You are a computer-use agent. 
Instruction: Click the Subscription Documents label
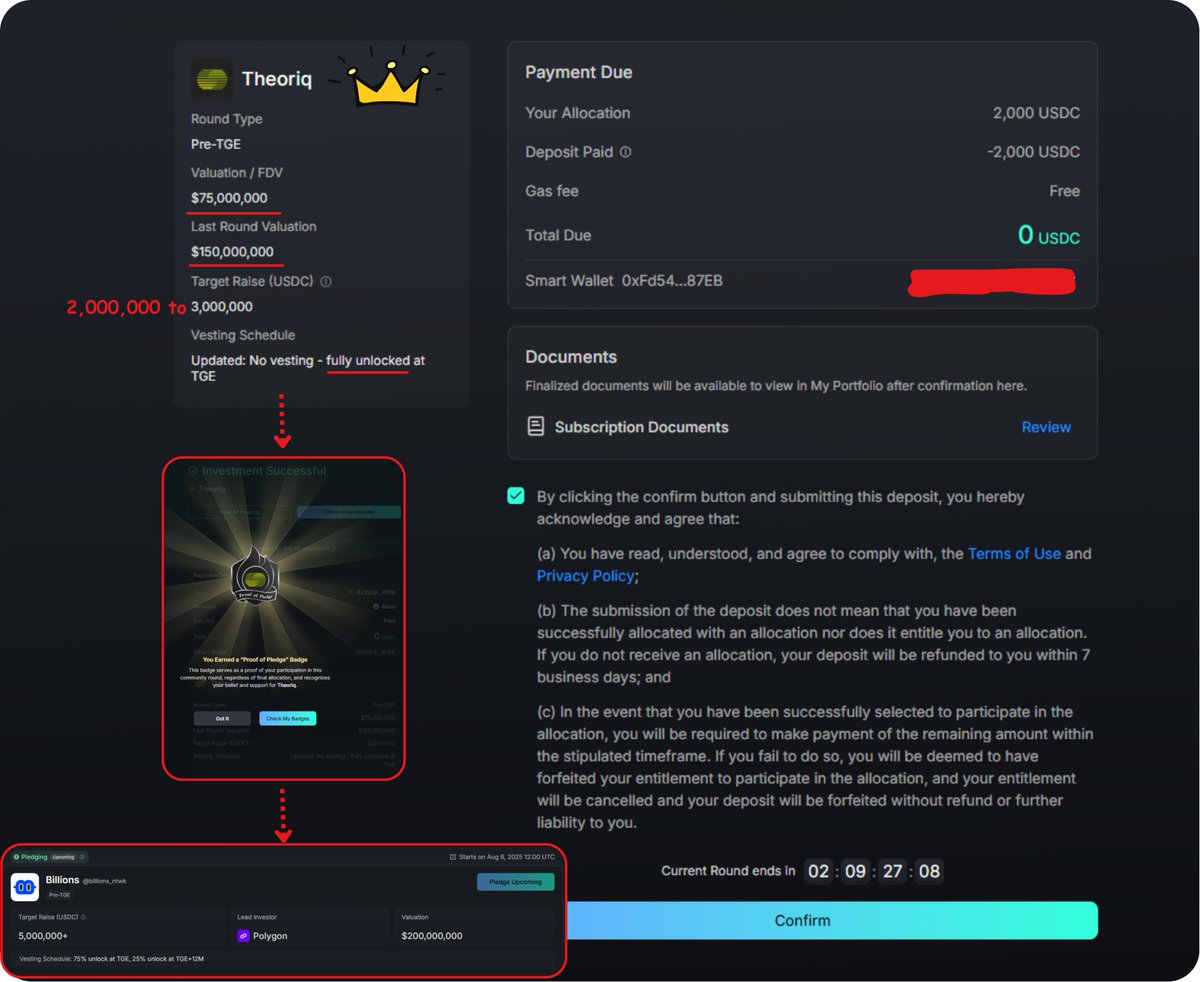[642, 427]
